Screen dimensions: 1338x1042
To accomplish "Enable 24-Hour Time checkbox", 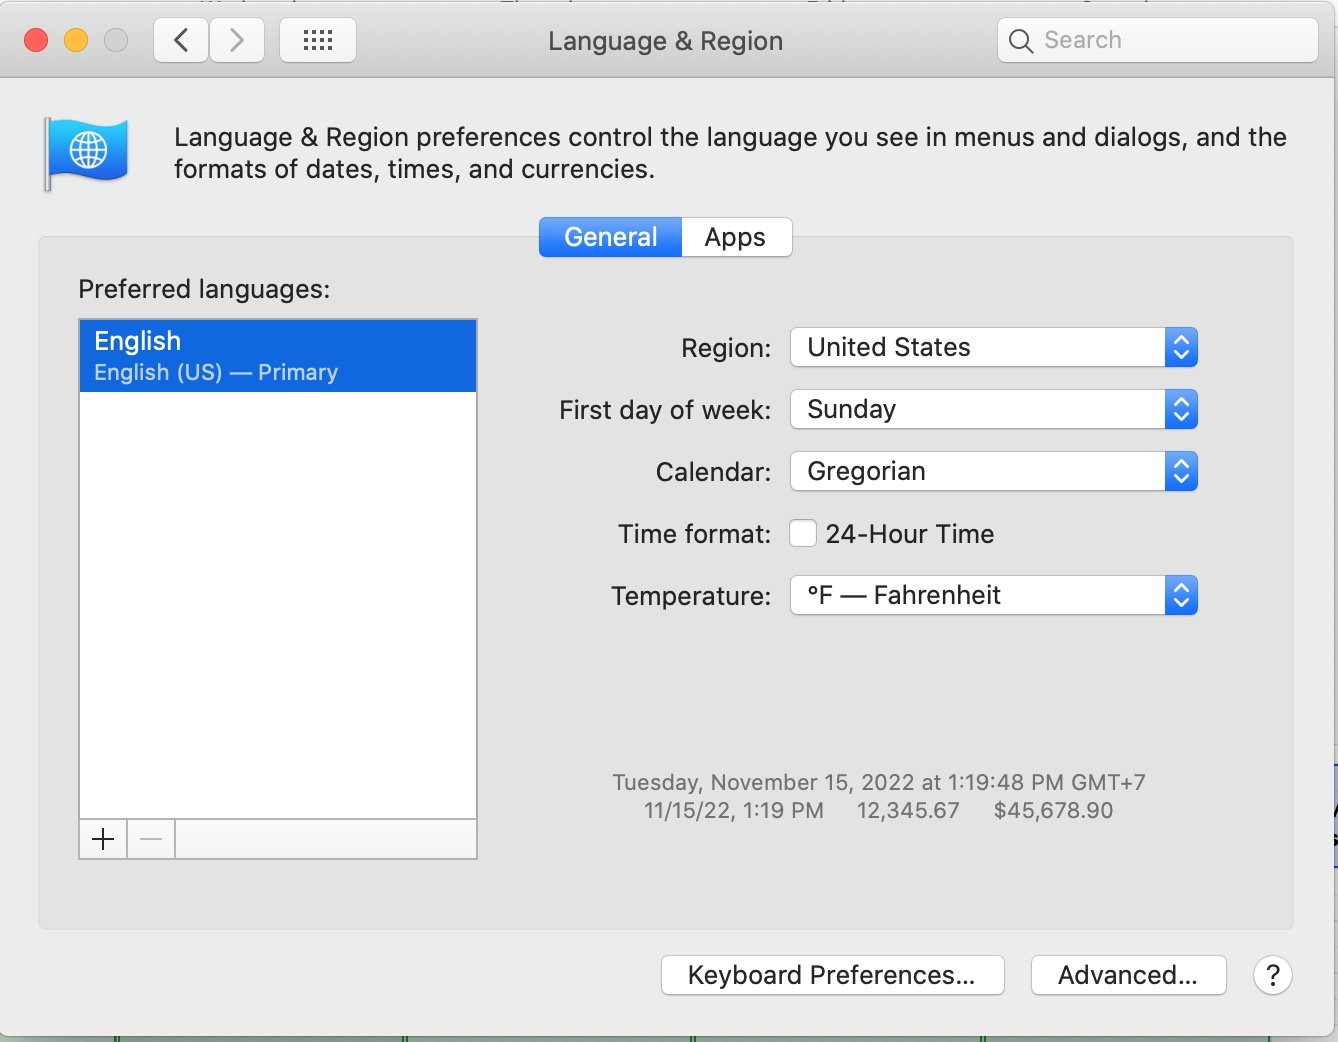I will point(803,533).
